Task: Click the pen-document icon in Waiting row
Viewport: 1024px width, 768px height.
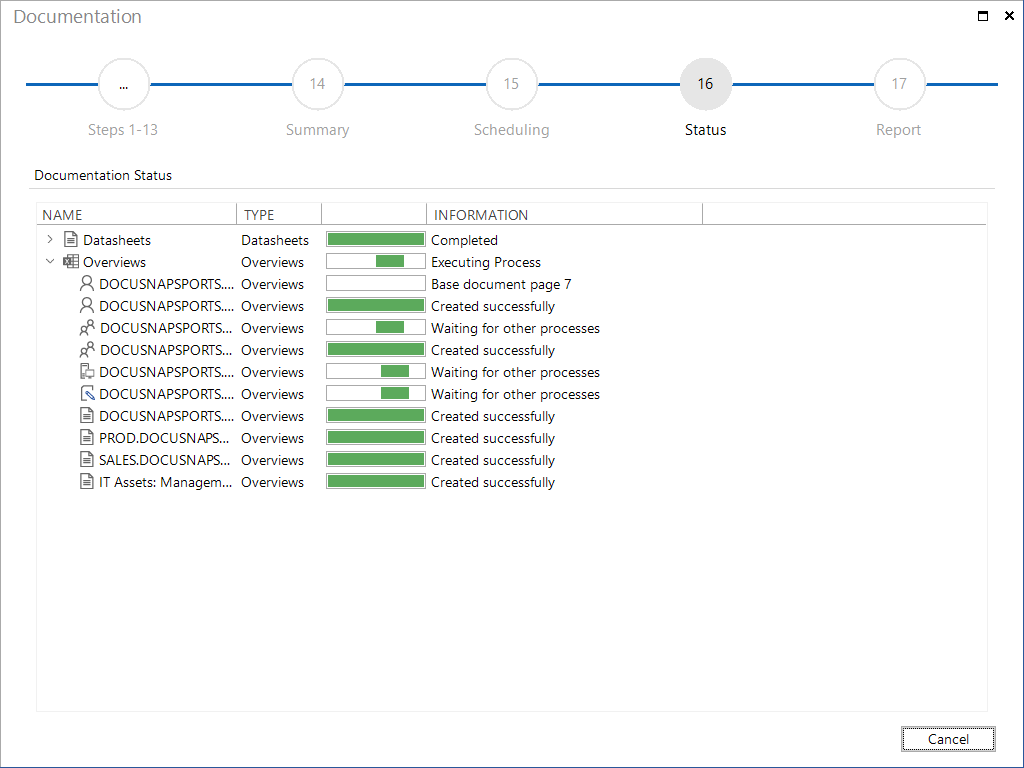Action: [x=87, y=394]
